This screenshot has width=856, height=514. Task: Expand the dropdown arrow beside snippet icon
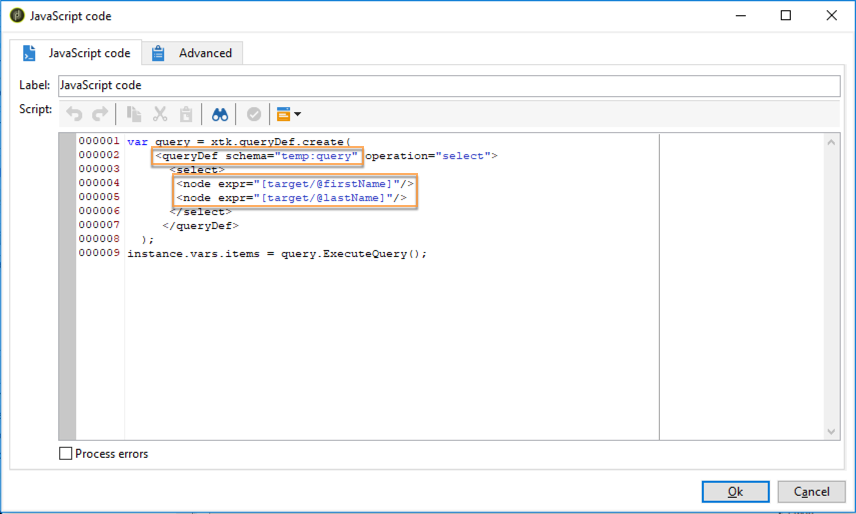tap(298, 114)
